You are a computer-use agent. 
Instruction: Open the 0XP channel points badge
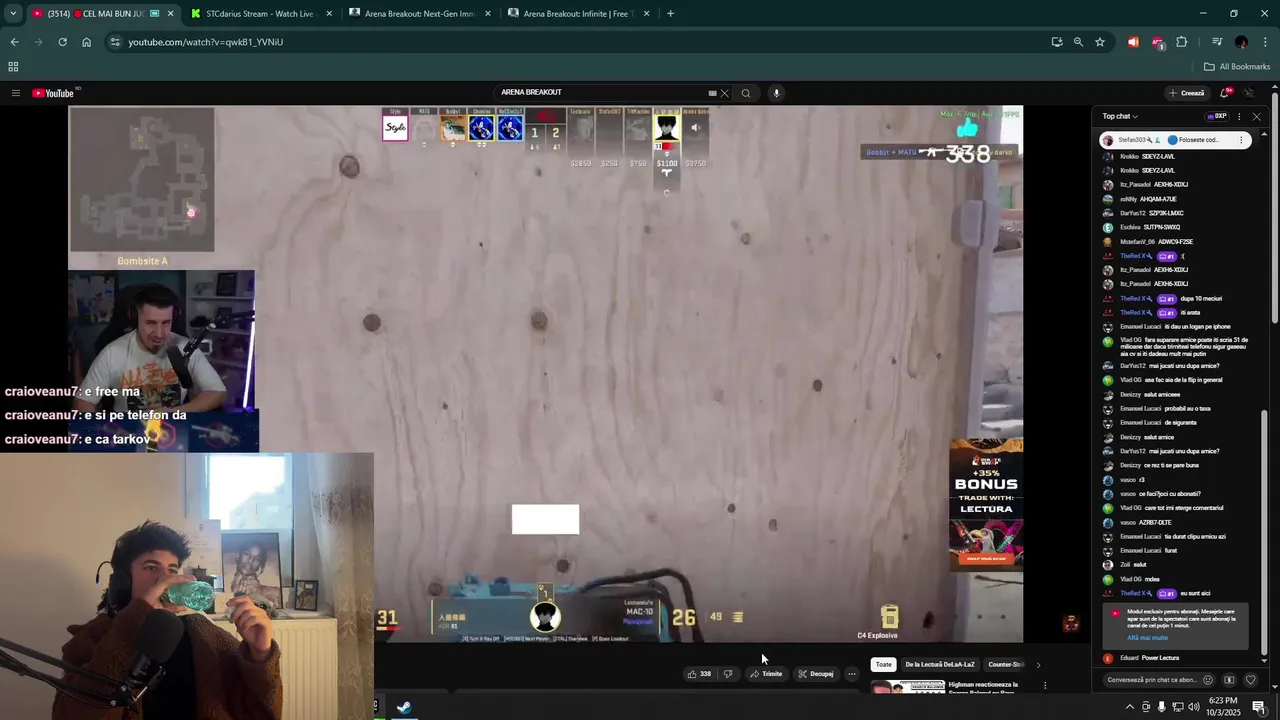(x=1217, y=116)
